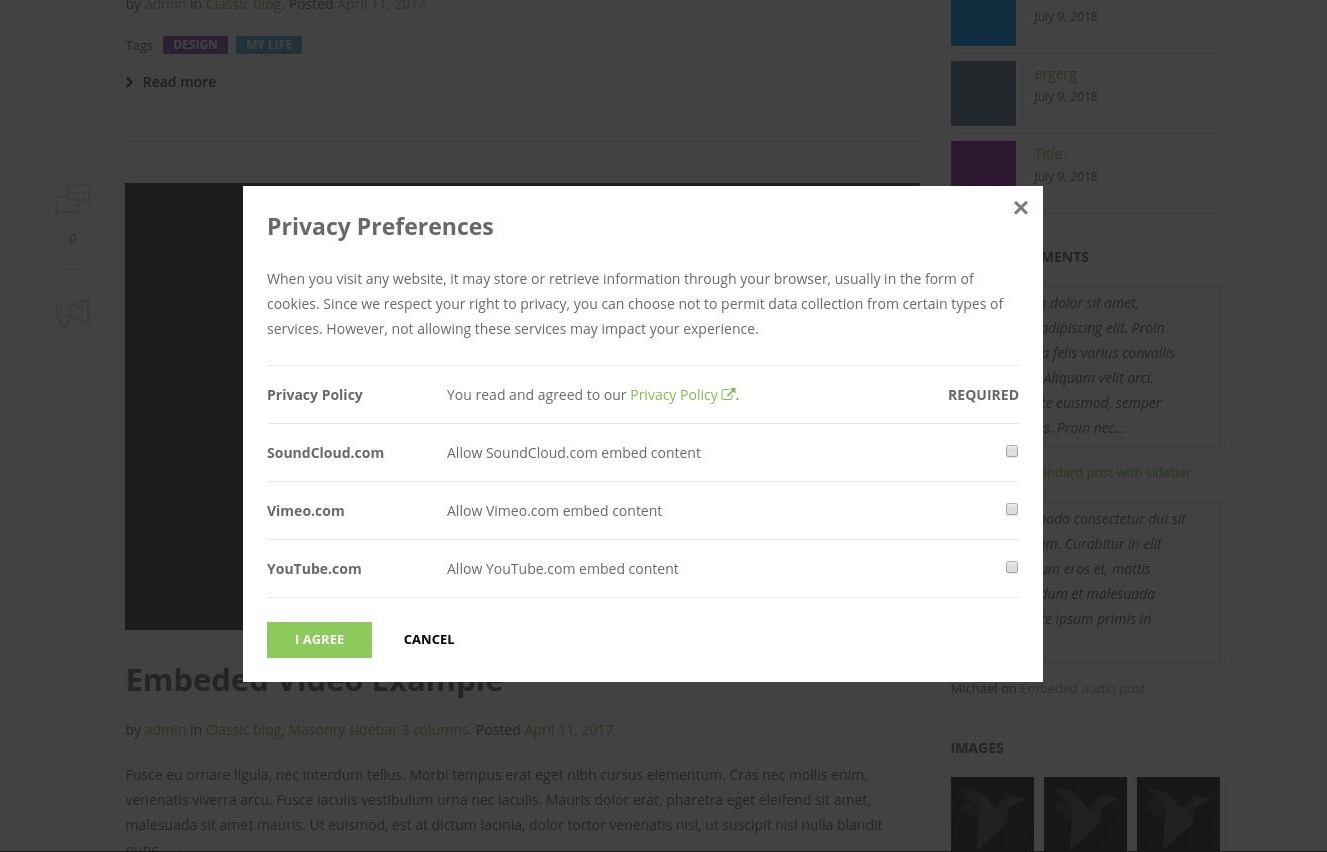Click the external link icon beside Privacy Policy

click(x=728, y=395)
